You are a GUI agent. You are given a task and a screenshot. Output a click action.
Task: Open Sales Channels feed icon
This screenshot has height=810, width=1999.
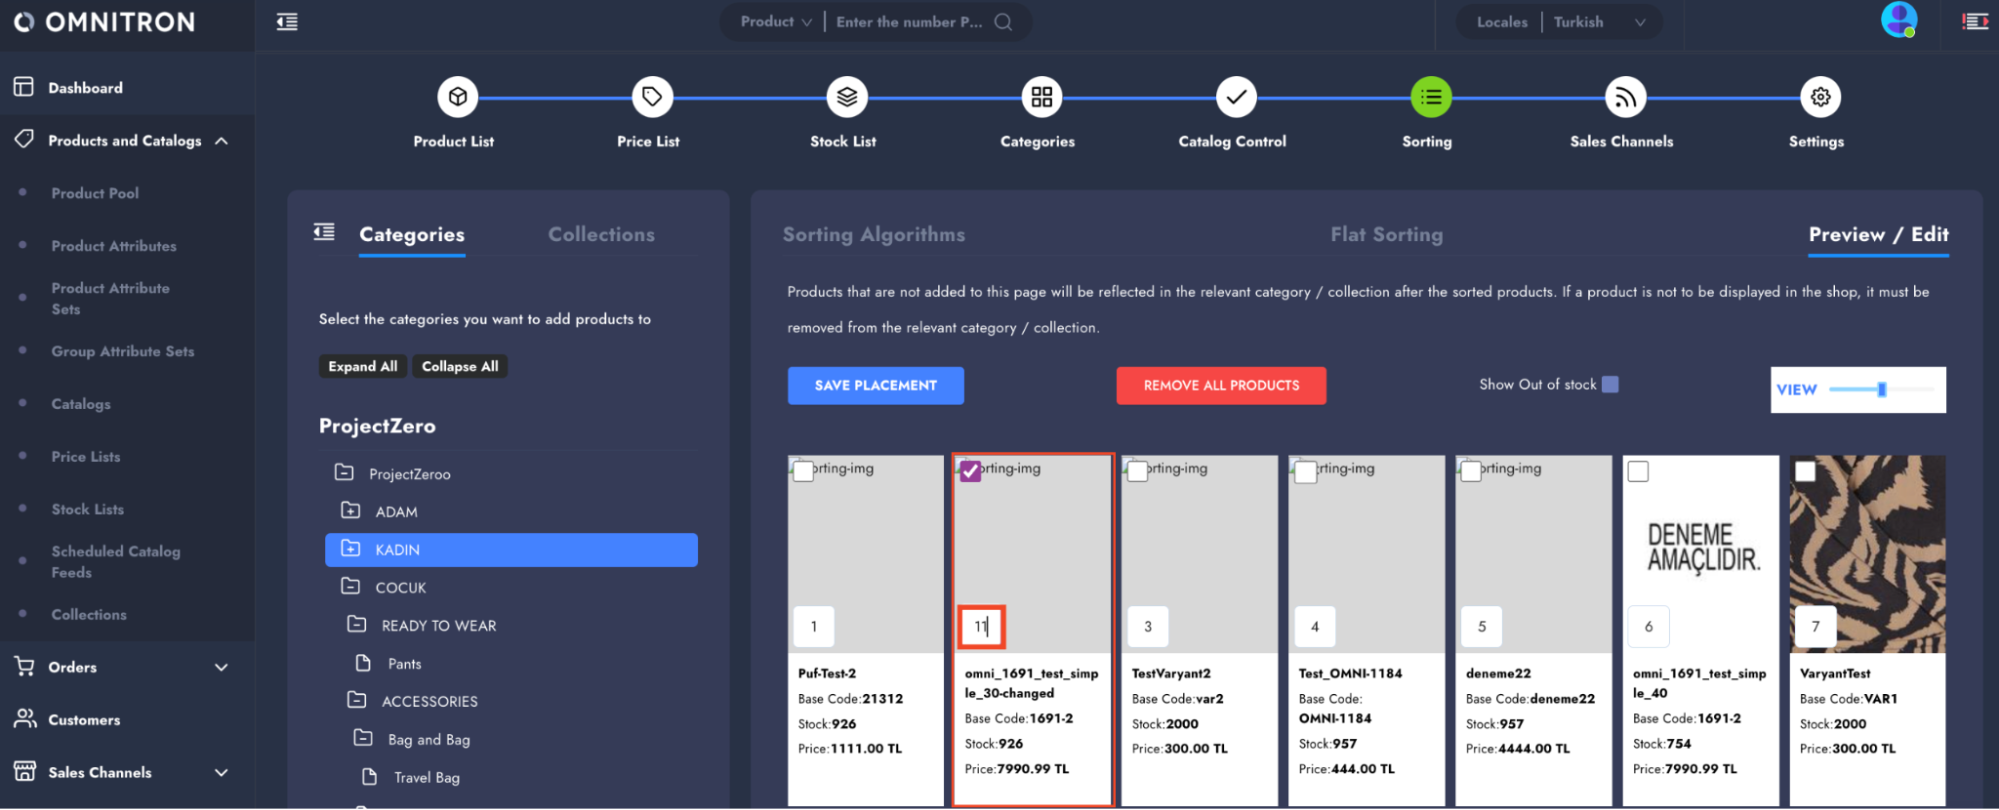coord(1625,97)
